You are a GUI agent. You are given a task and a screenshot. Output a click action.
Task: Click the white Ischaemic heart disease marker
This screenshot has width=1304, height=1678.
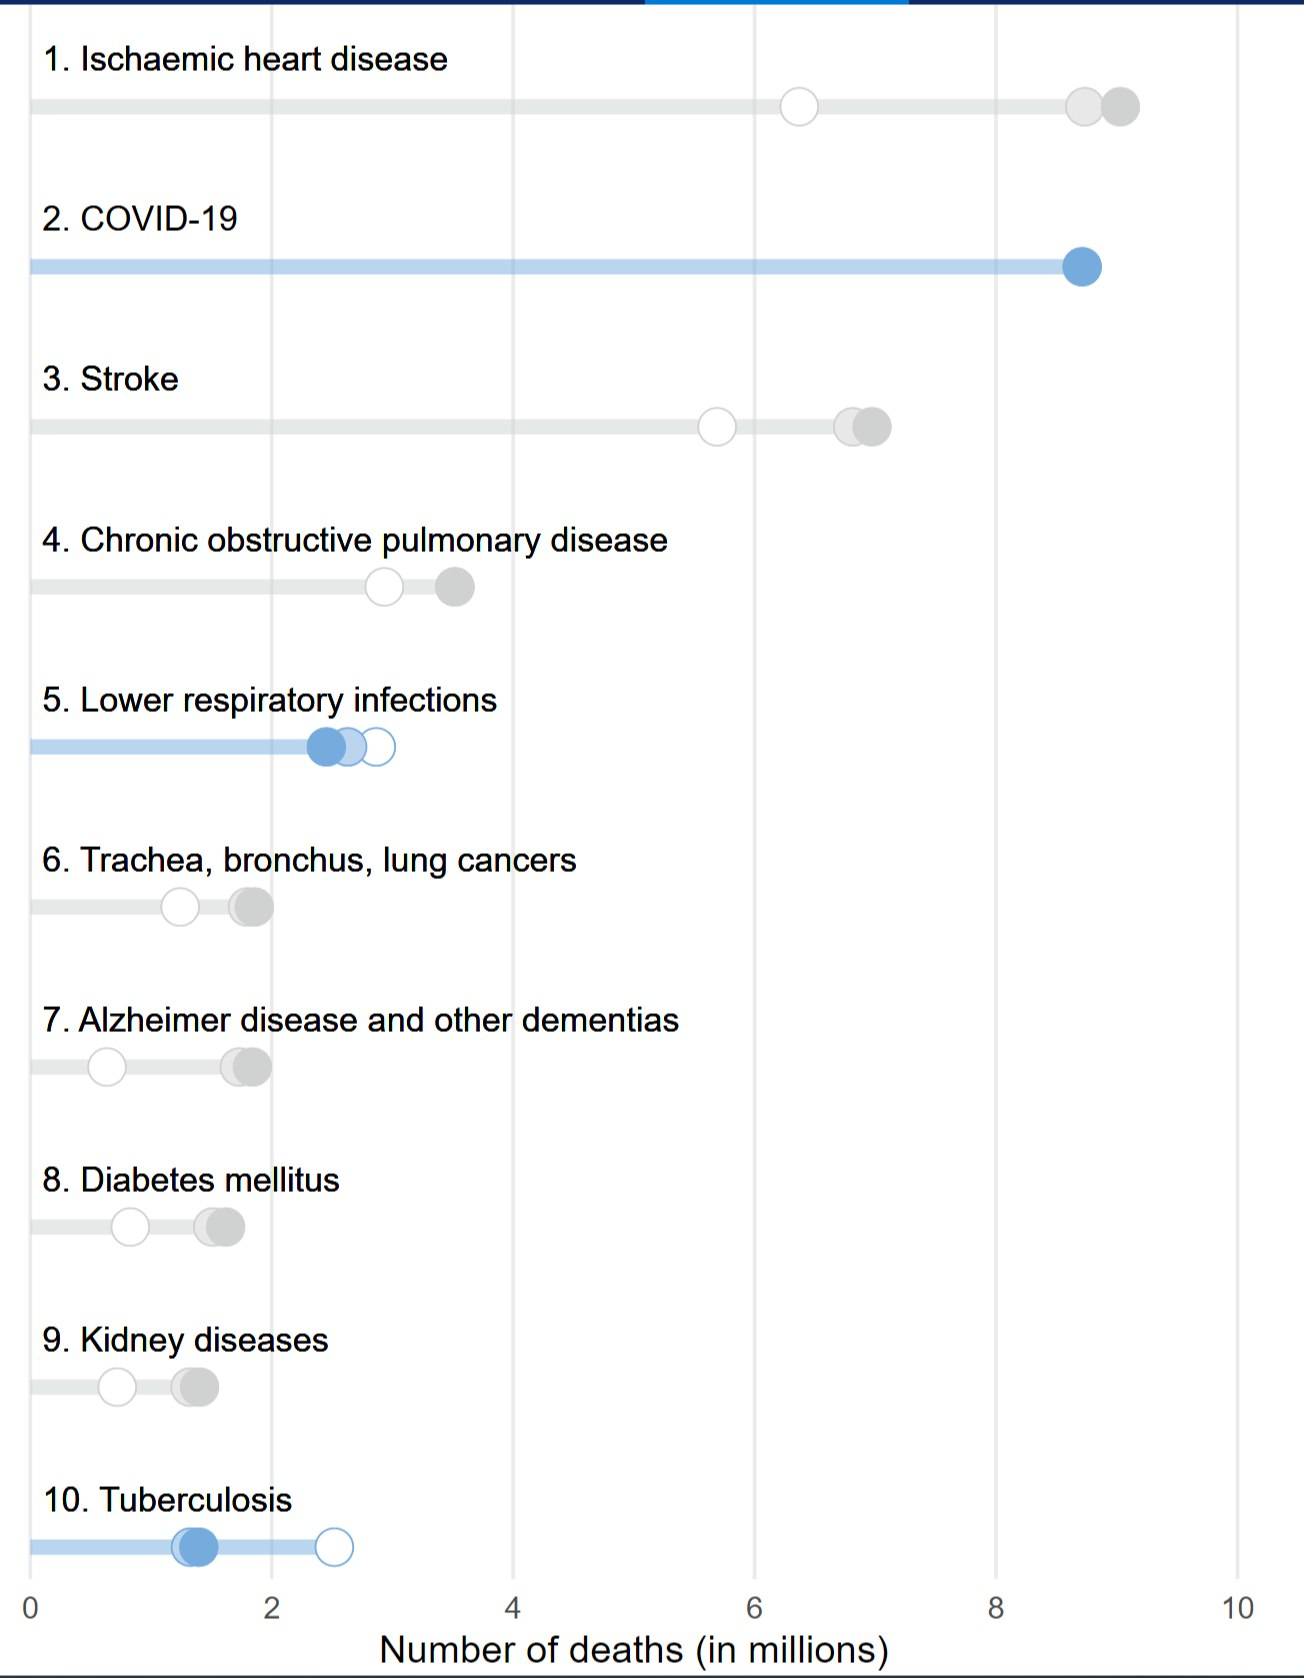(799, 106)
